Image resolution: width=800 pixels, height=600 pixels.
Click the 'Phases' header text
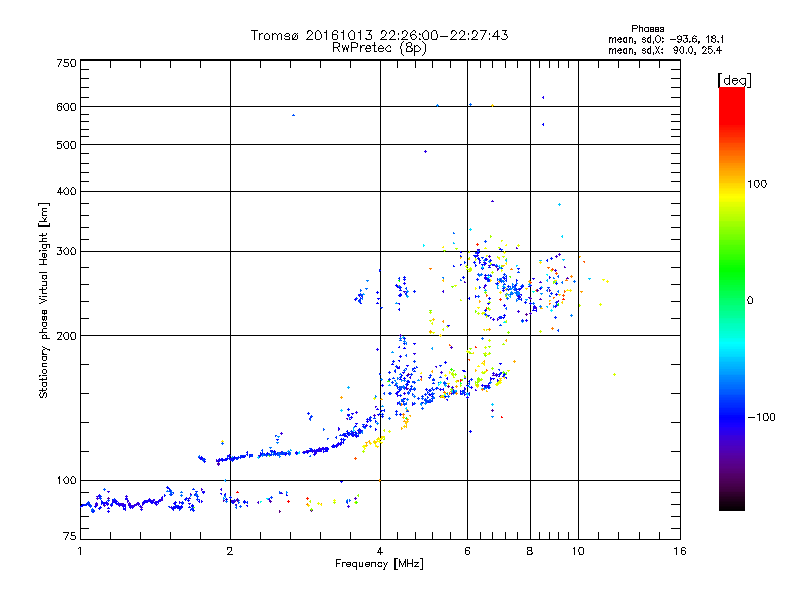647,29
